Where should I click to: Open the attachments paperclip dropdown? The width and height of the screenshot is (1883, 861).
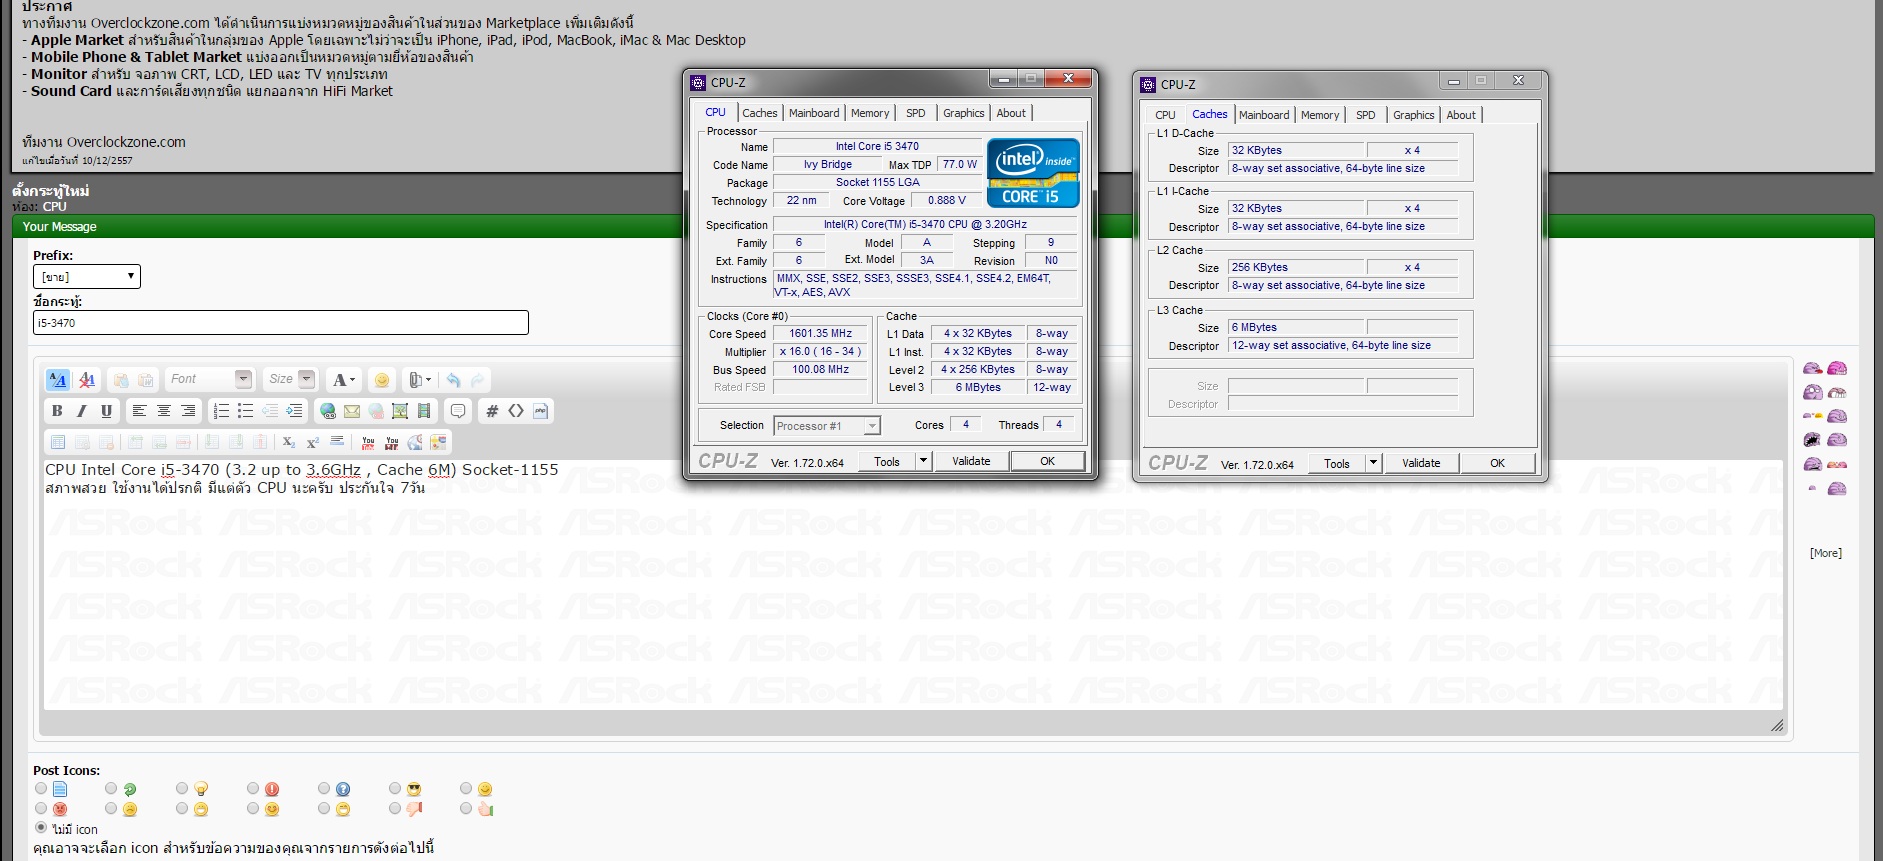coord(420,380)
